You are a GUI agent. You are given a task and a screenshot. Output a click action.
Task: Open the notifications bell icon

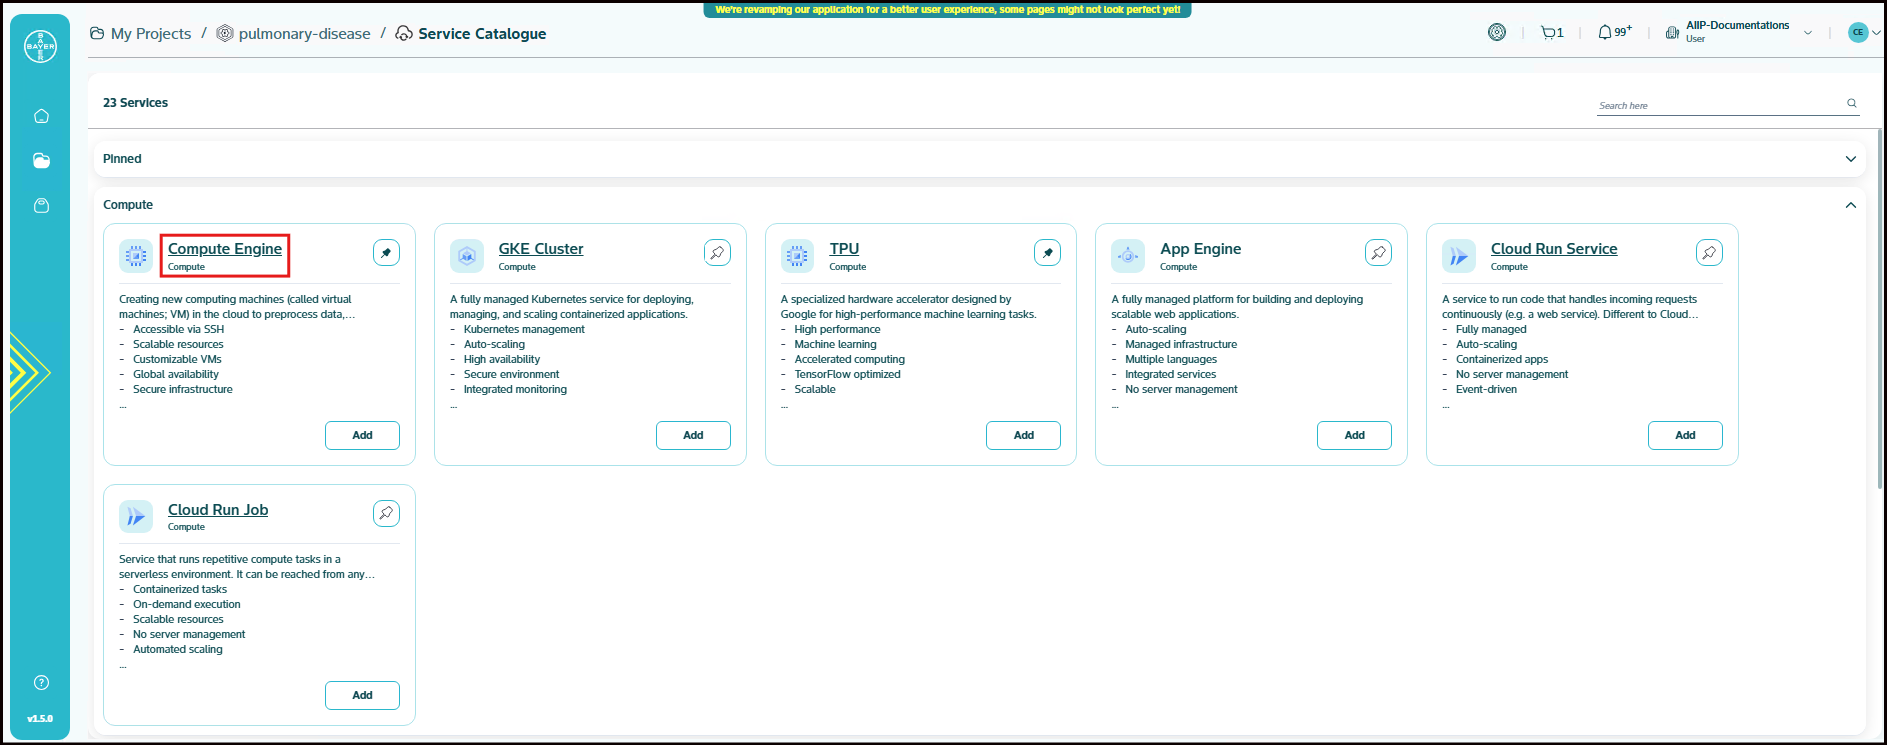pyautogui.click(x=1606, y=33)
